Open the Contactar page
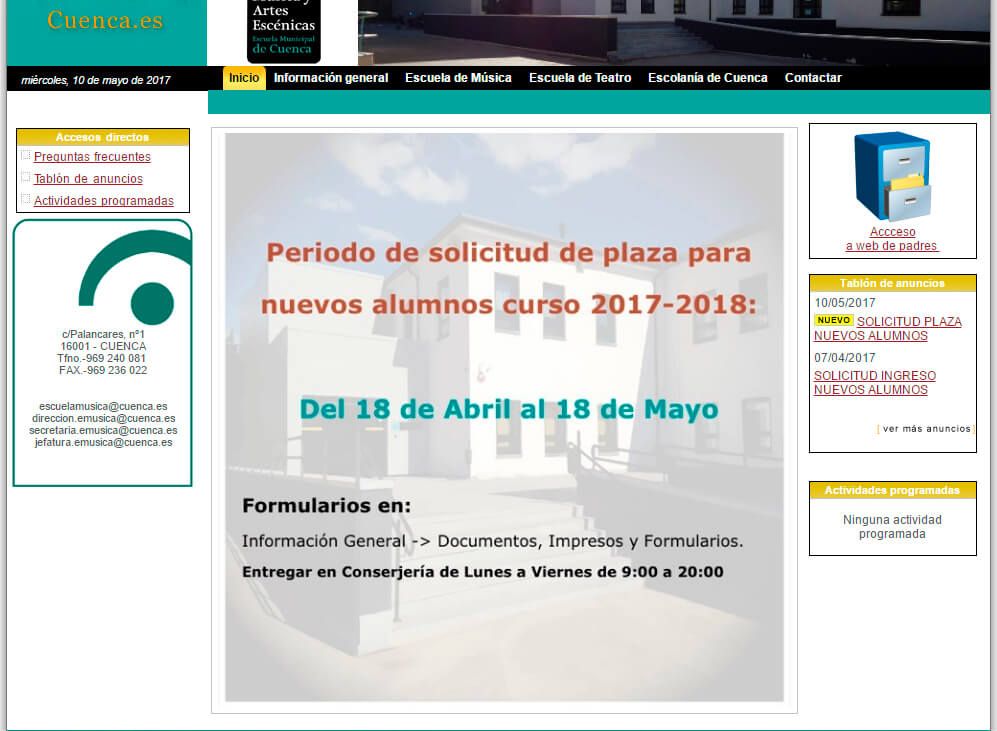 tap(813, 77)
